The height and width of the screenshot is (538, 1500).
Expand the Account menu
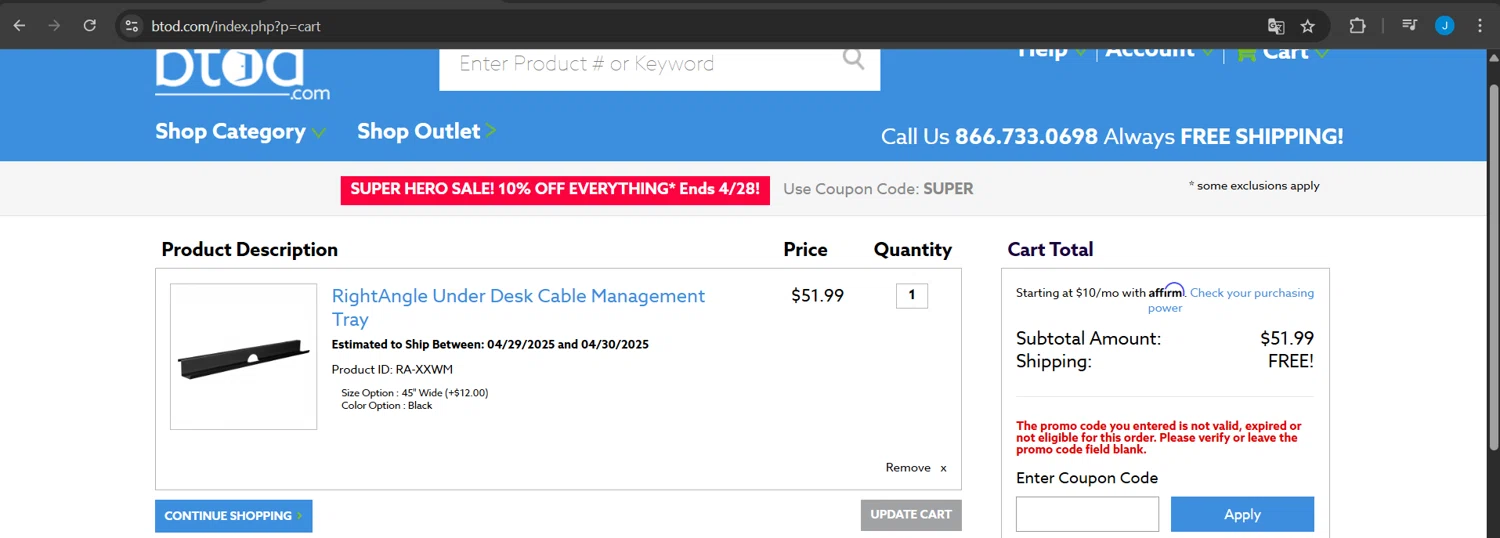click(1160, 52)
